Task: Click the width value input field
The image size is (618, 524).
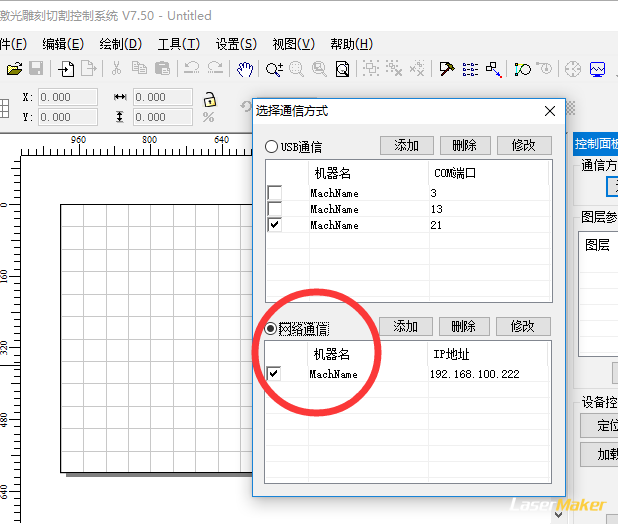Action: pyautogui.click(x=163, y=97)
